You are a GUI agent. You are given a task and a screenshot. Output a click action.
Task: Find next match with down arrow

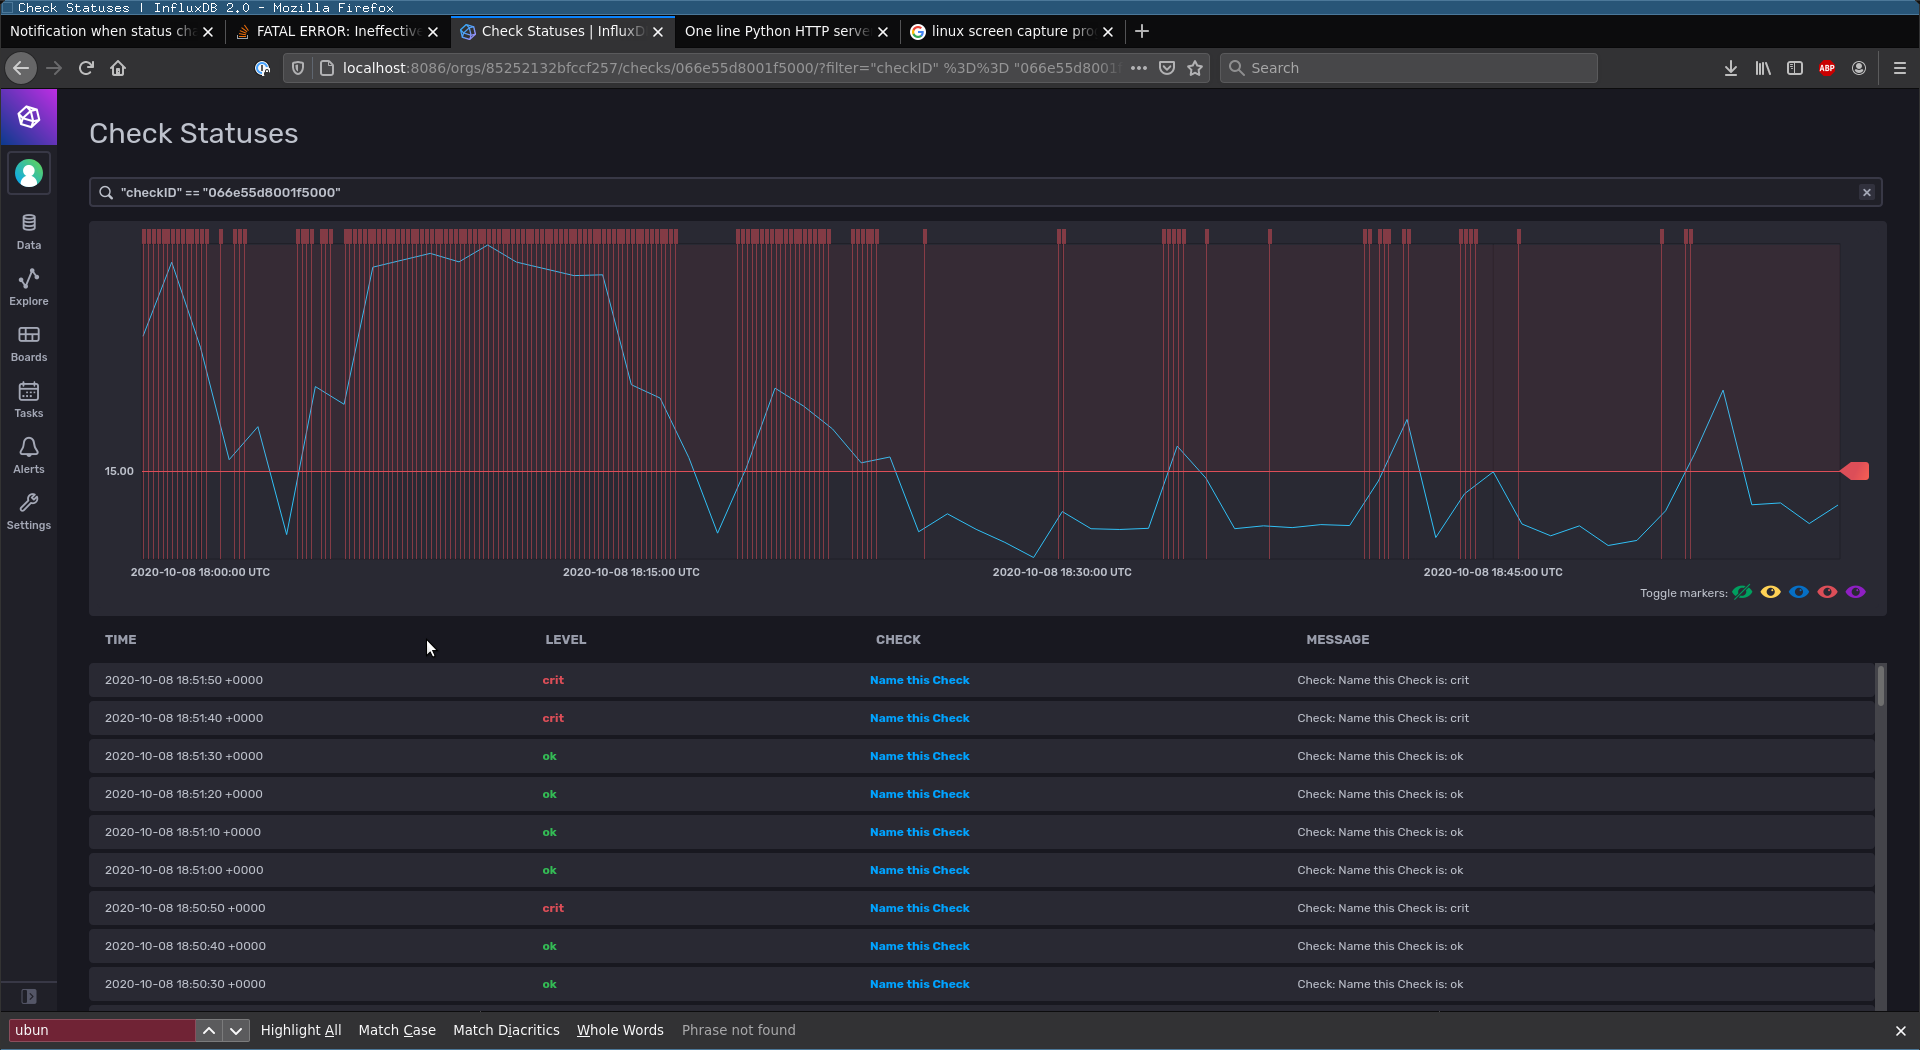point(236,1030)
